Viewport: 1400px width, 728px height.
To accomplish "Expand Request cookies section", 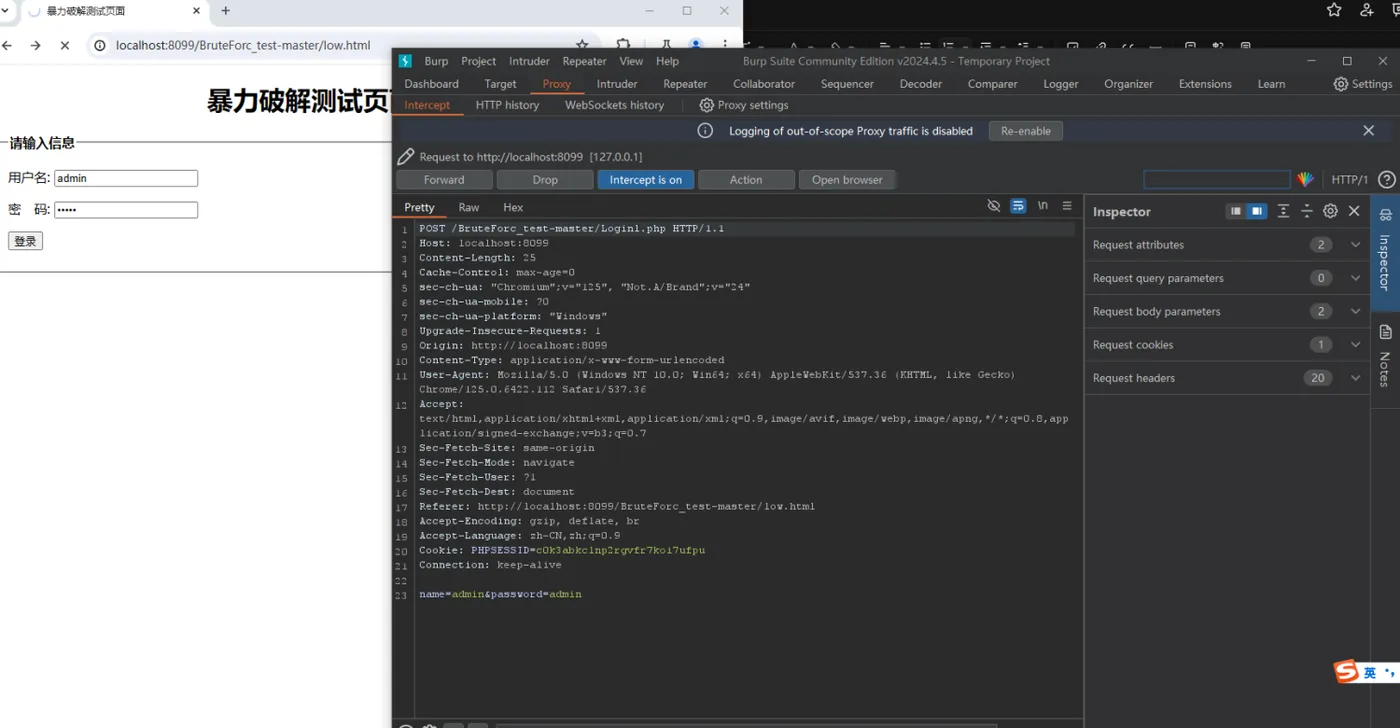I will pos(1227,345).
